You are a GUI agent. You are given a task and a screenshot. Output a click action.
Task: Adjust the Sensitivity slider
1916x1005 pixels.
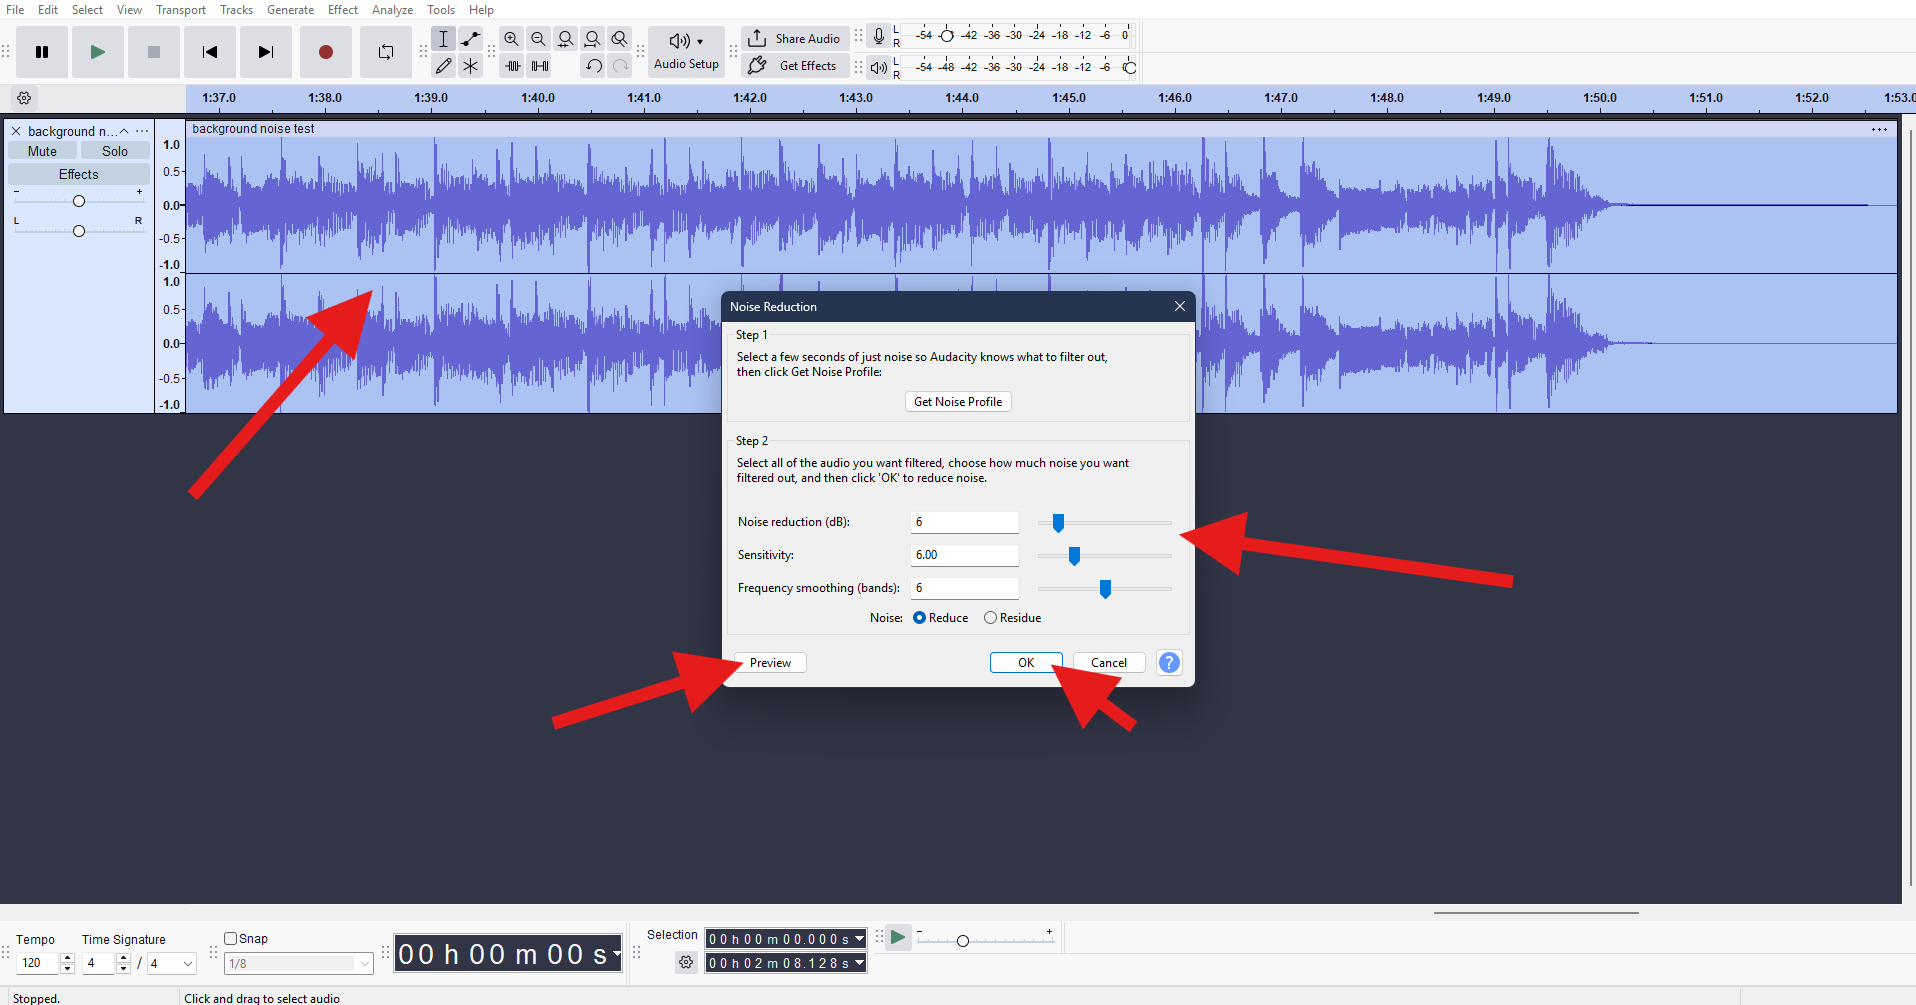[x=1074, y=555]
